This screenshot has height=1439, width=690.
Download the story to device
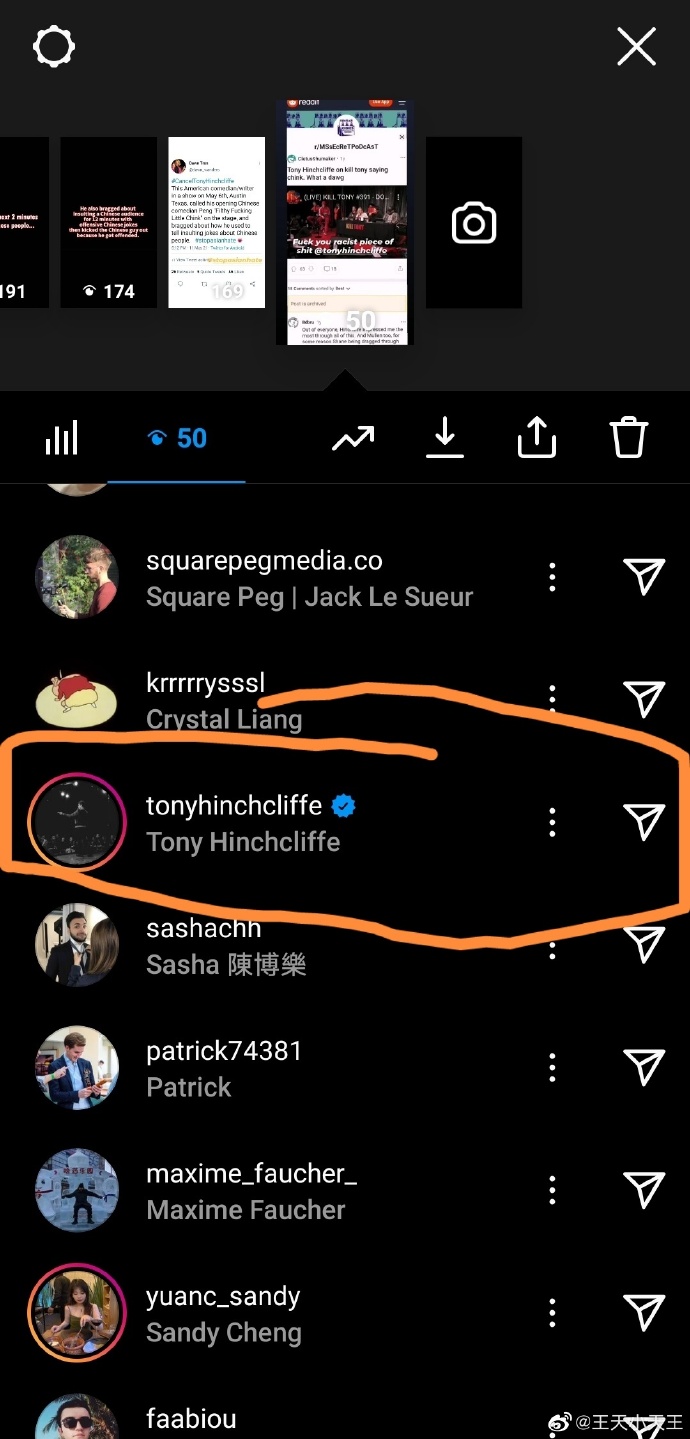tap(445, 438)
